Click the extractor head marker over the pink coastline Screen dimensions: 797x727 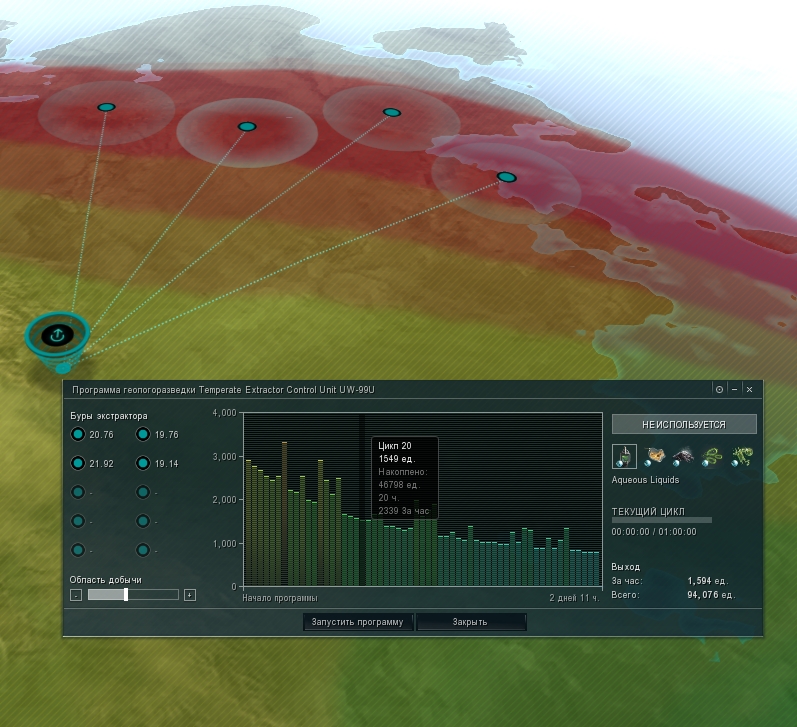click(x=506, y=177)
